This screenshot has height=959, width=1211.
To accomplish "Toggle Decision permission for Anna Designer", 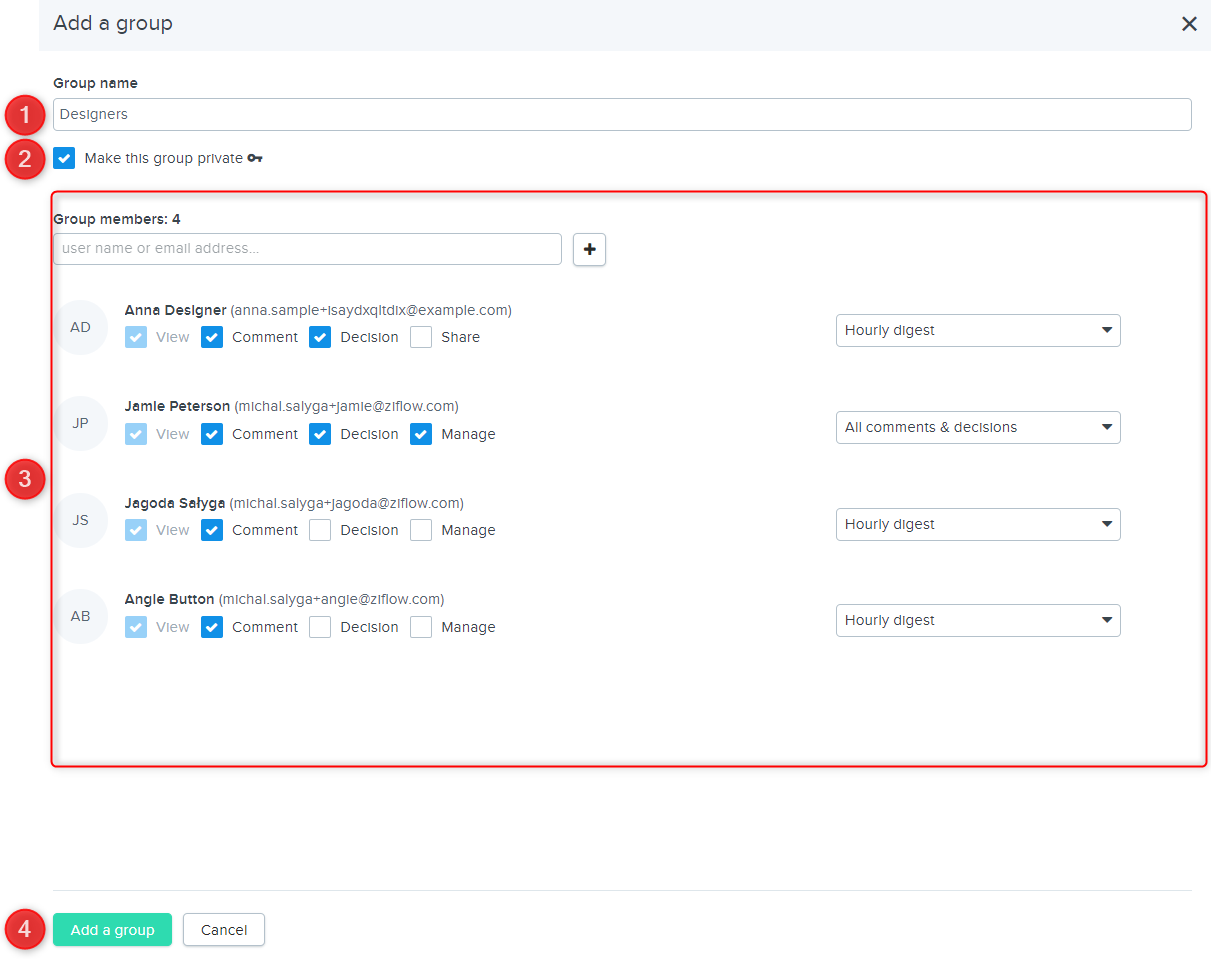I will point(320,337).
